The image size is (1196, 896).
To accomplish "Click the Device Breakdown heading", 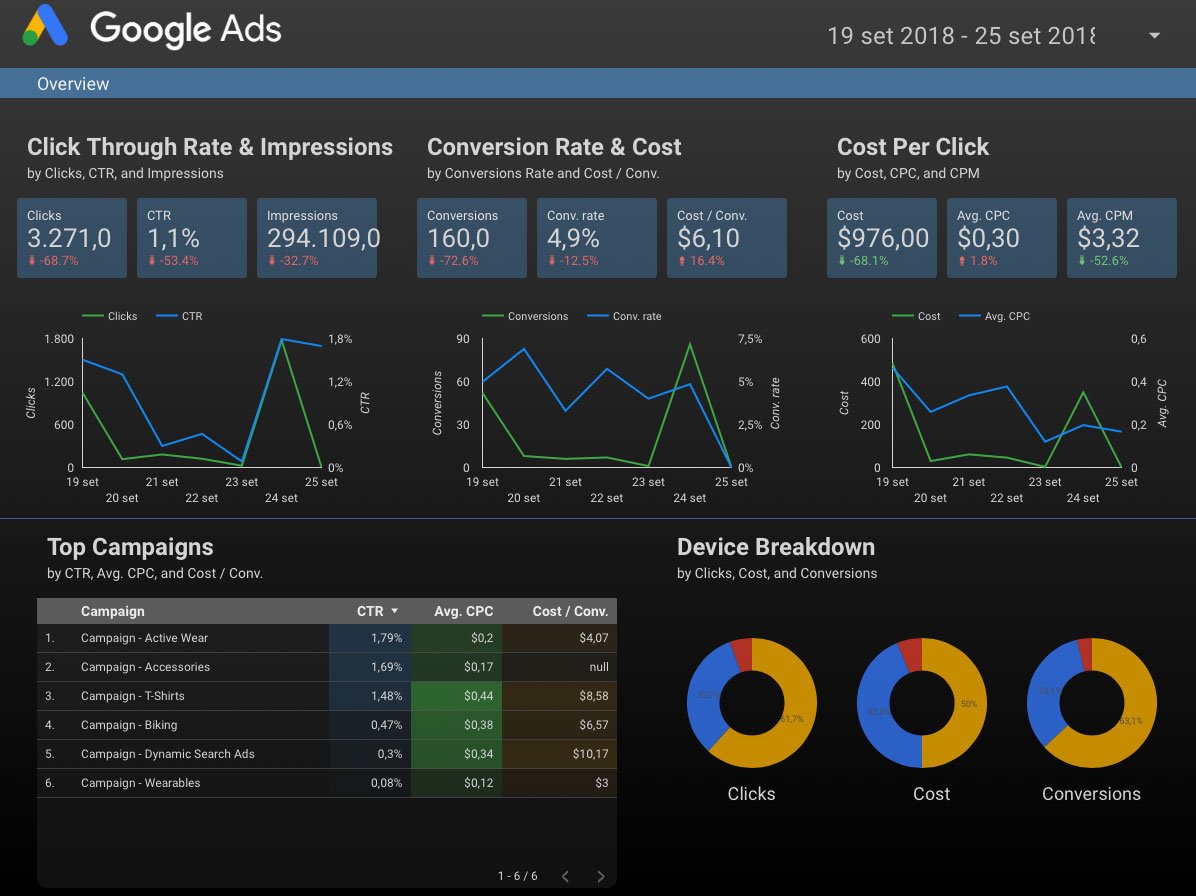I will (776, 547).
